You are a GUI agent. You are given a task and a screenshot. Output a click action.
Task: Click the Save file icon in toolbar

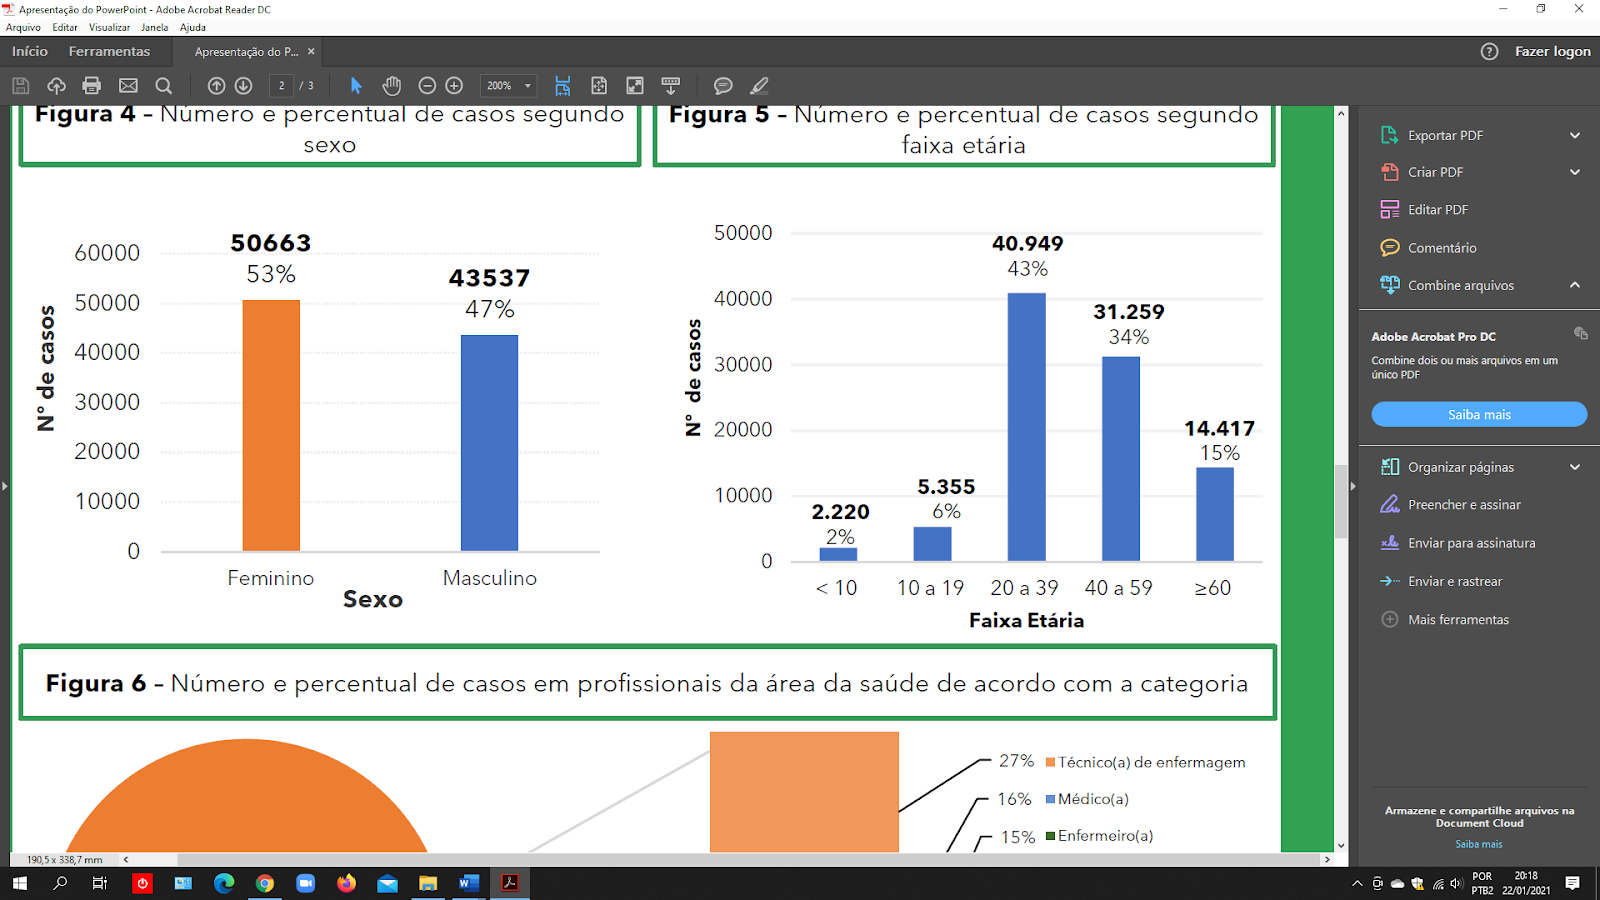20,86
